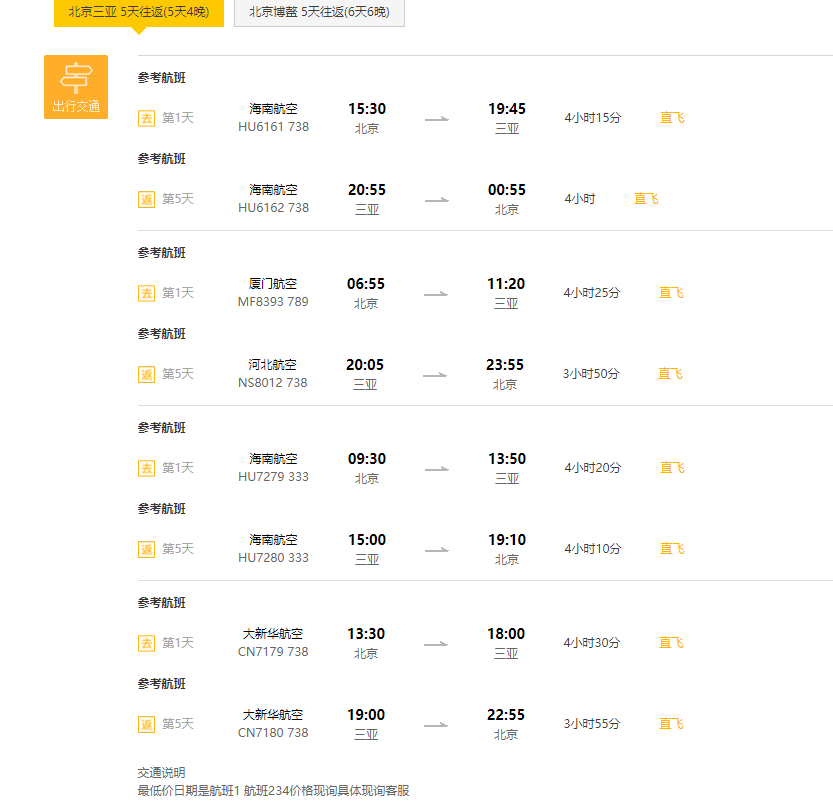Click the 去 icon for flight CN7179
833x810 pixels.
tap(146, 643)
